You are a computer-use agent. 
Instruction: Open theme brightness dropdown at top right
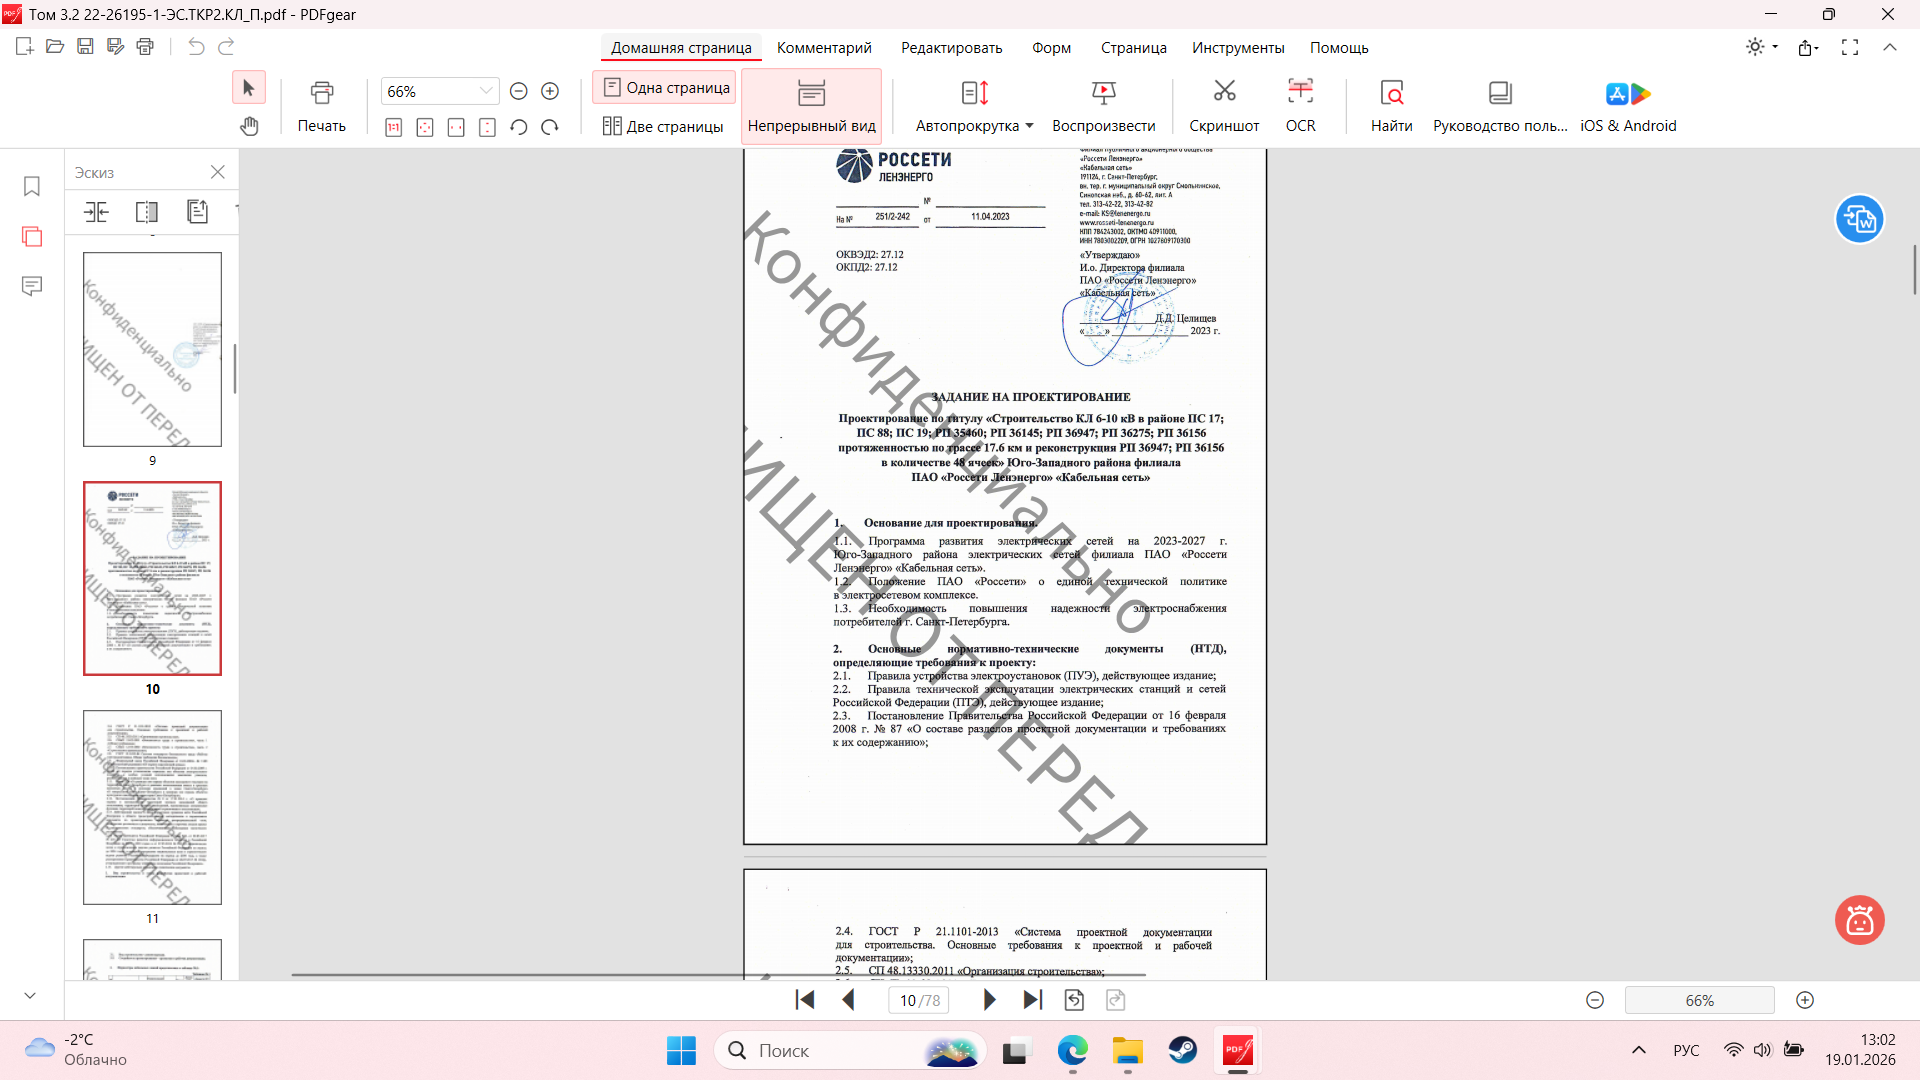click(x=1762, y=47)
